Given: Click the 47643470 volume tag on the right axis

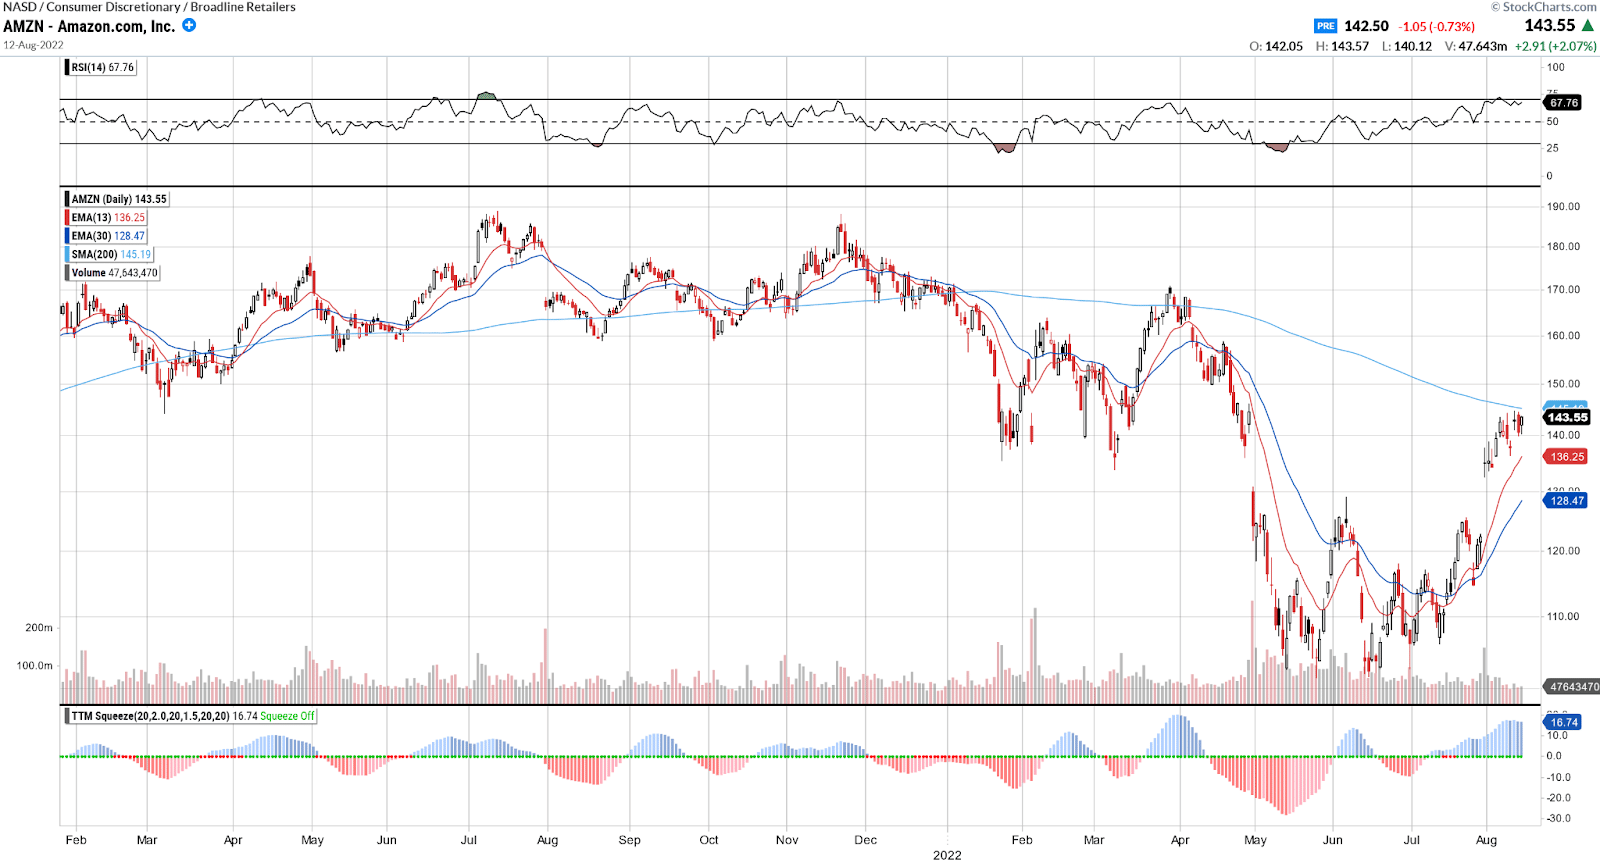Looking at the screenshot, I should tap(1573, 687).
